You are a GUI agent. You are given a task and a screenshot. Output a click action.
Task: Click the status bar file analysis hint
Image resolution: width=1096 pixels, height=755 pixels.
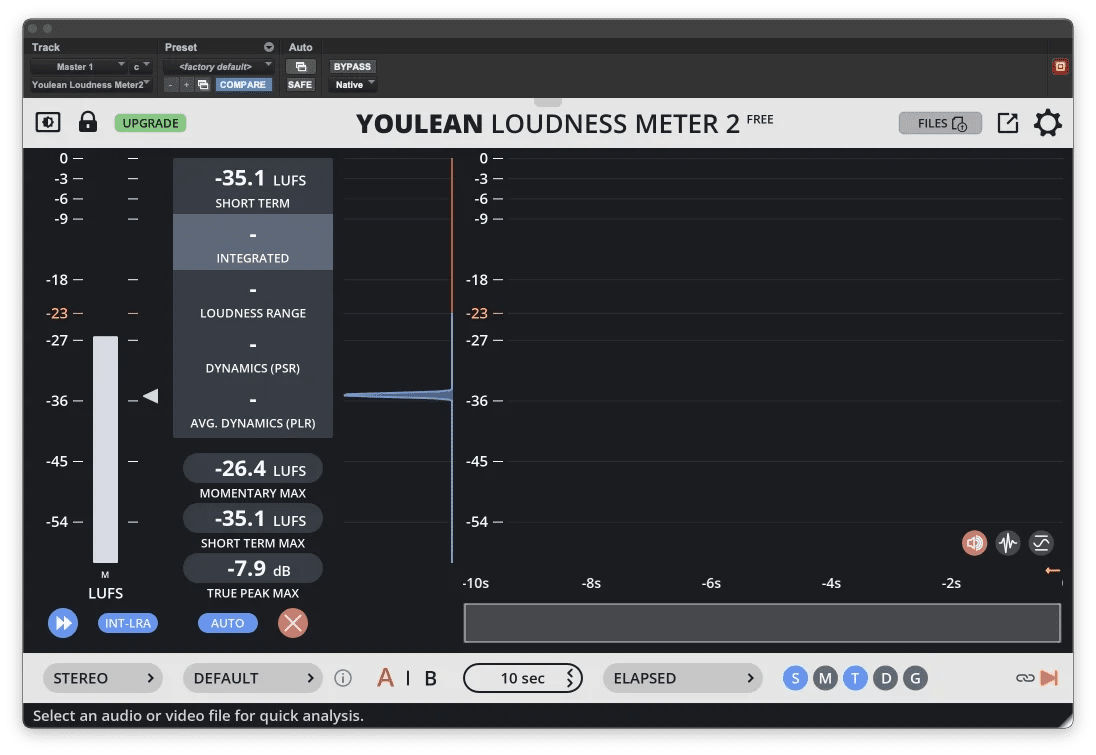(x=199, y=716)
